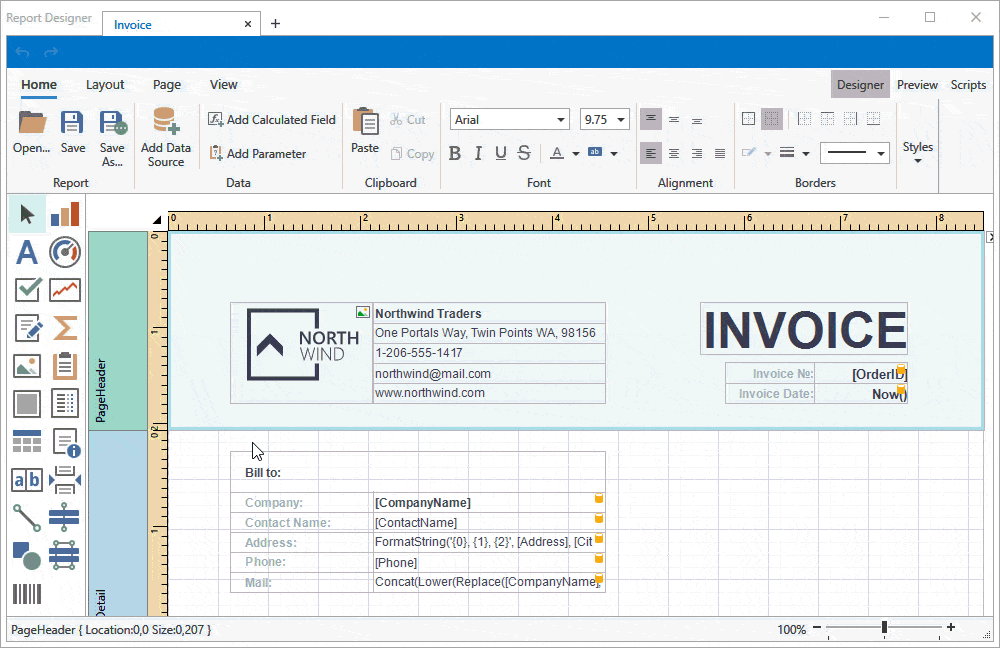The width and height of the screenshot is (1000, 648).
Task: Click Add Calculated Field in the Data group
Action: click(271, 119)
